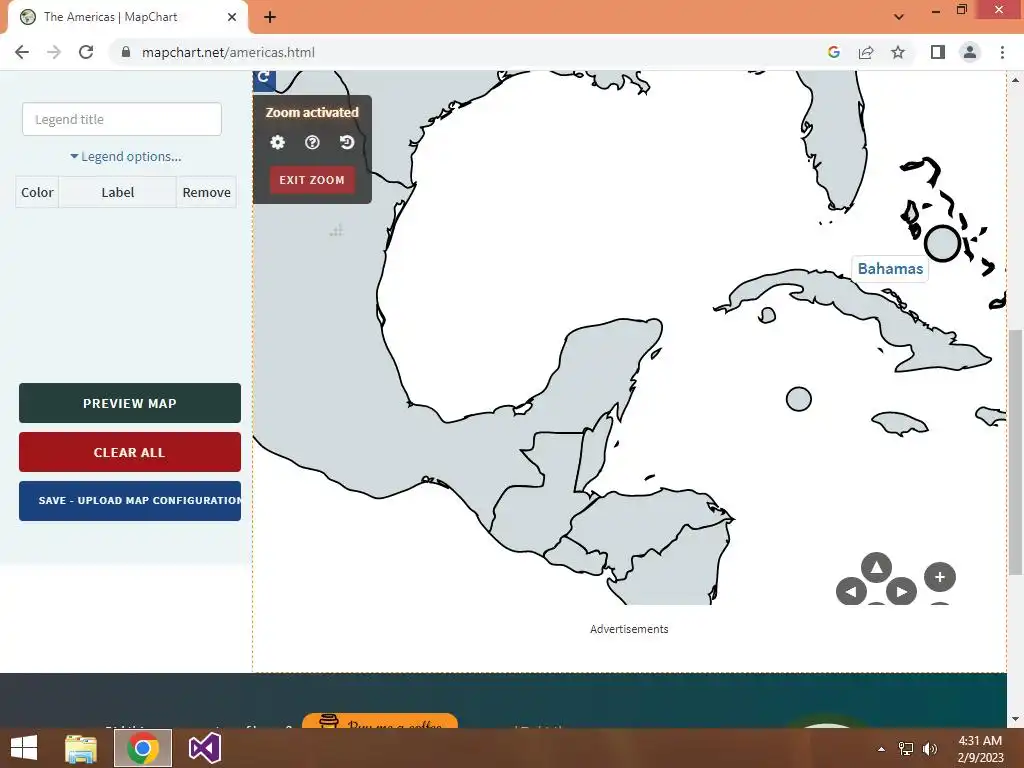
Task: Open File Explorer from the taskbar
Action: [81, 748]
